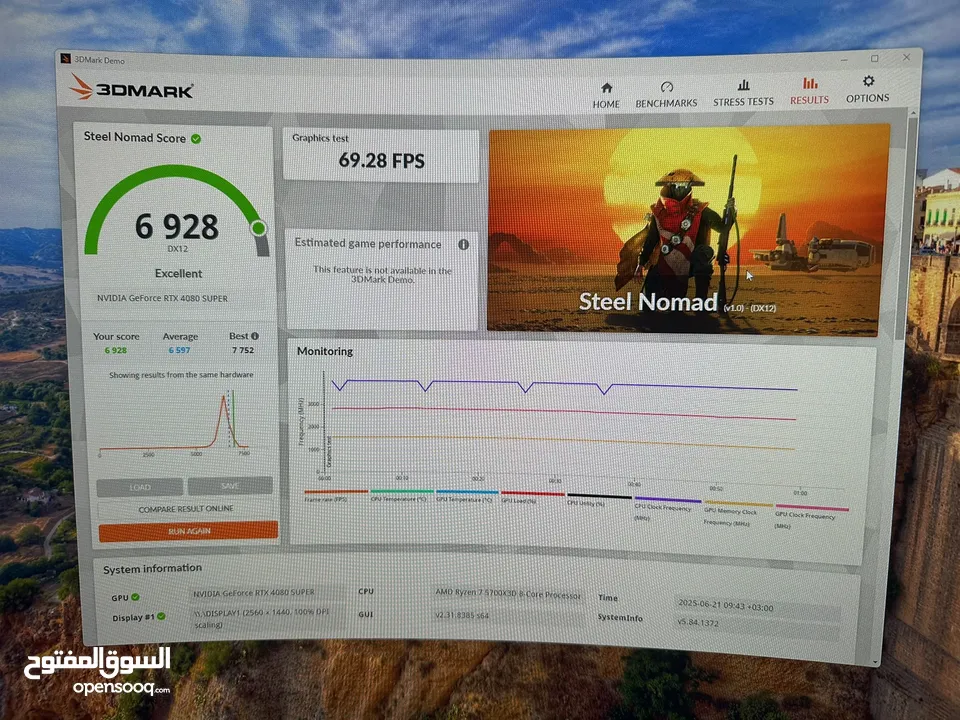The image size is (960, 720).
Task: Click info icon next to Estimated game performance
Action: point(463,244)
